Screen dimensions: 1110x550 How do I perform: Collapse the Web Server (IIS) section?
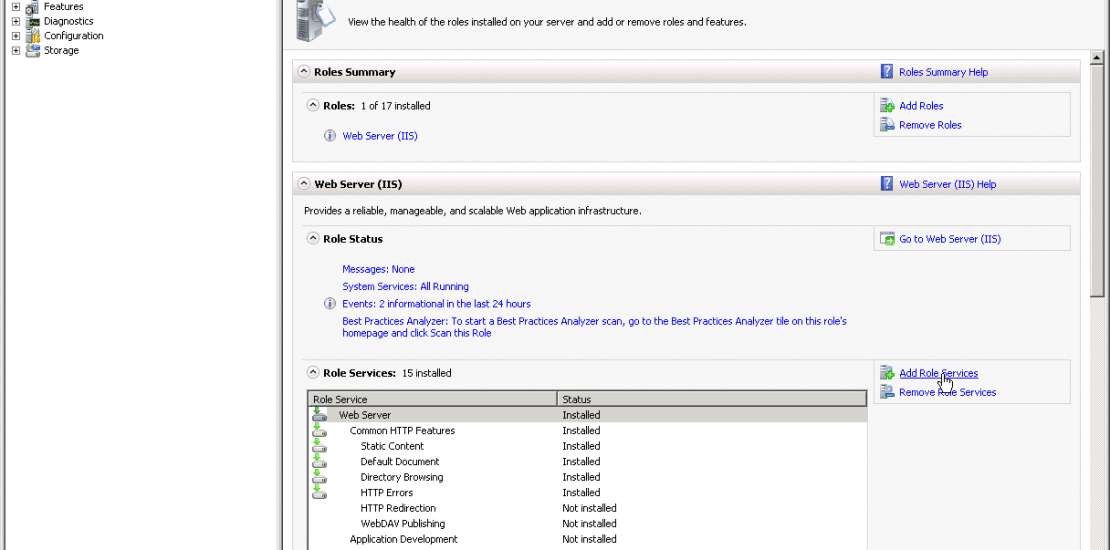pyautogui.click(x=304, y=184)
